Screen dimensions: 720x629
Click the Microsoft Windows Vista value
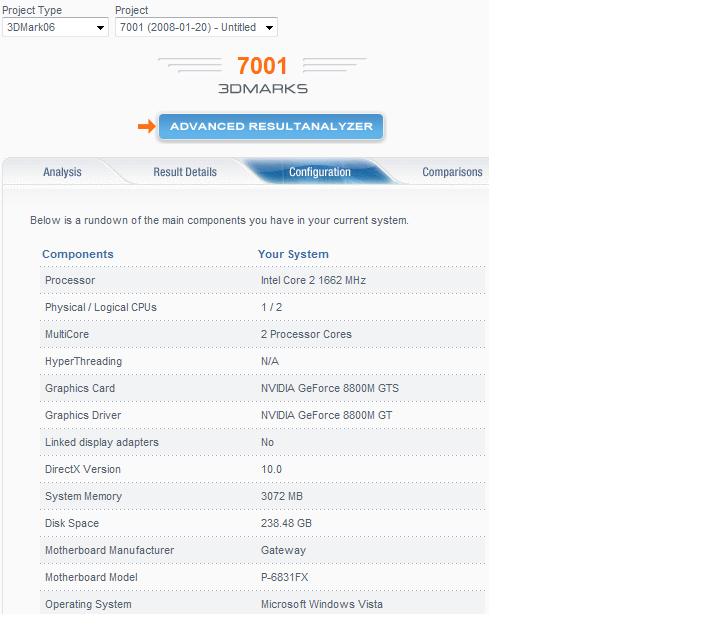point(322,605)
